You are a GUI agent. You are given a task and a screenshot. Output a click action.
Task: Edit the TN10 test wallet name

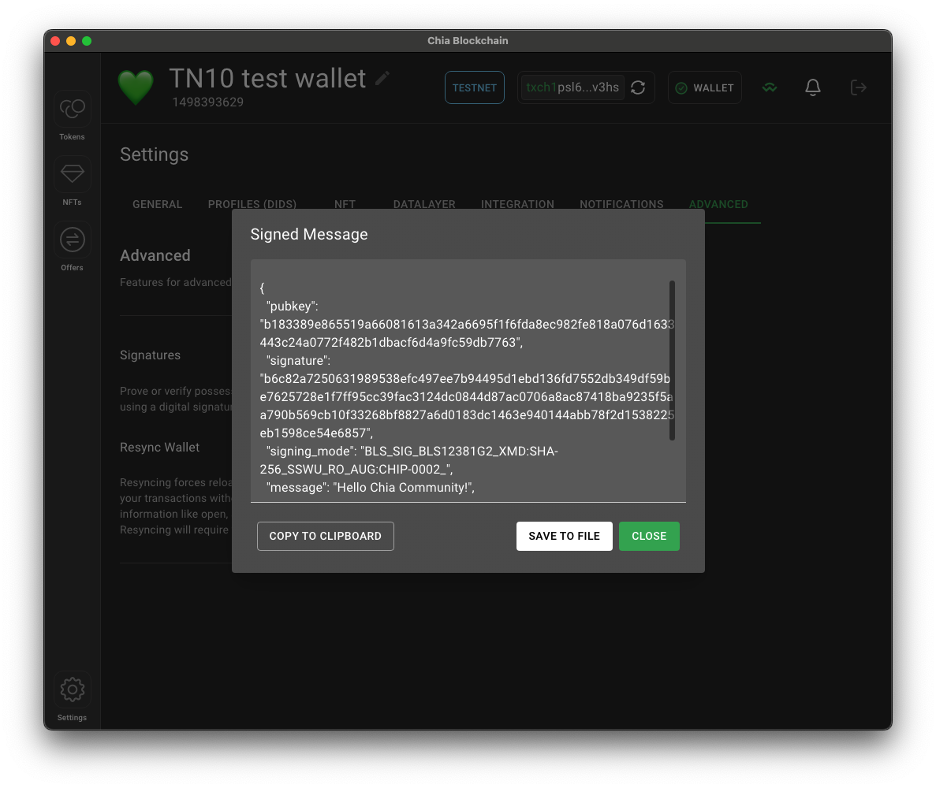click(x=383, y=78)
